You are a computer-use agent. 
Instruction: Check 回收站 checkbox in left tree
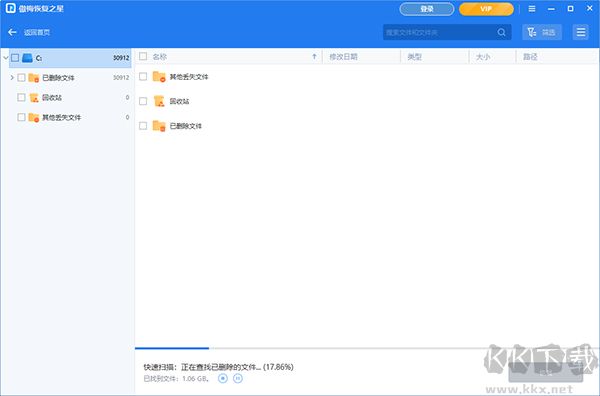(21, 98)
